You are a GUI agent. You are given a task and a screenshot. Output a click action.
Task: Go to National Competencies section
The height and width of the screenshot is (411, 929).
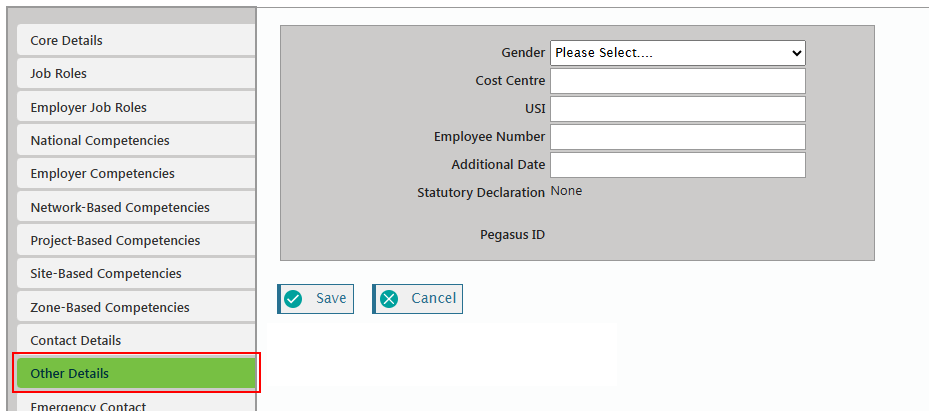click(136, 141)
